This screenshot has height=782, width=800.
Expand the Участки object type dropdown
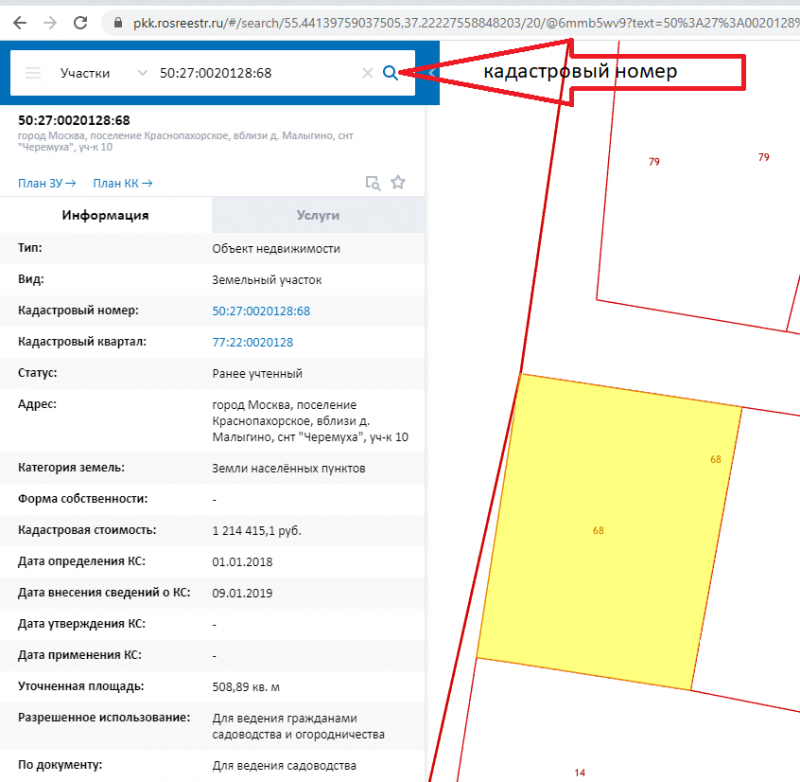click(142, 73)
